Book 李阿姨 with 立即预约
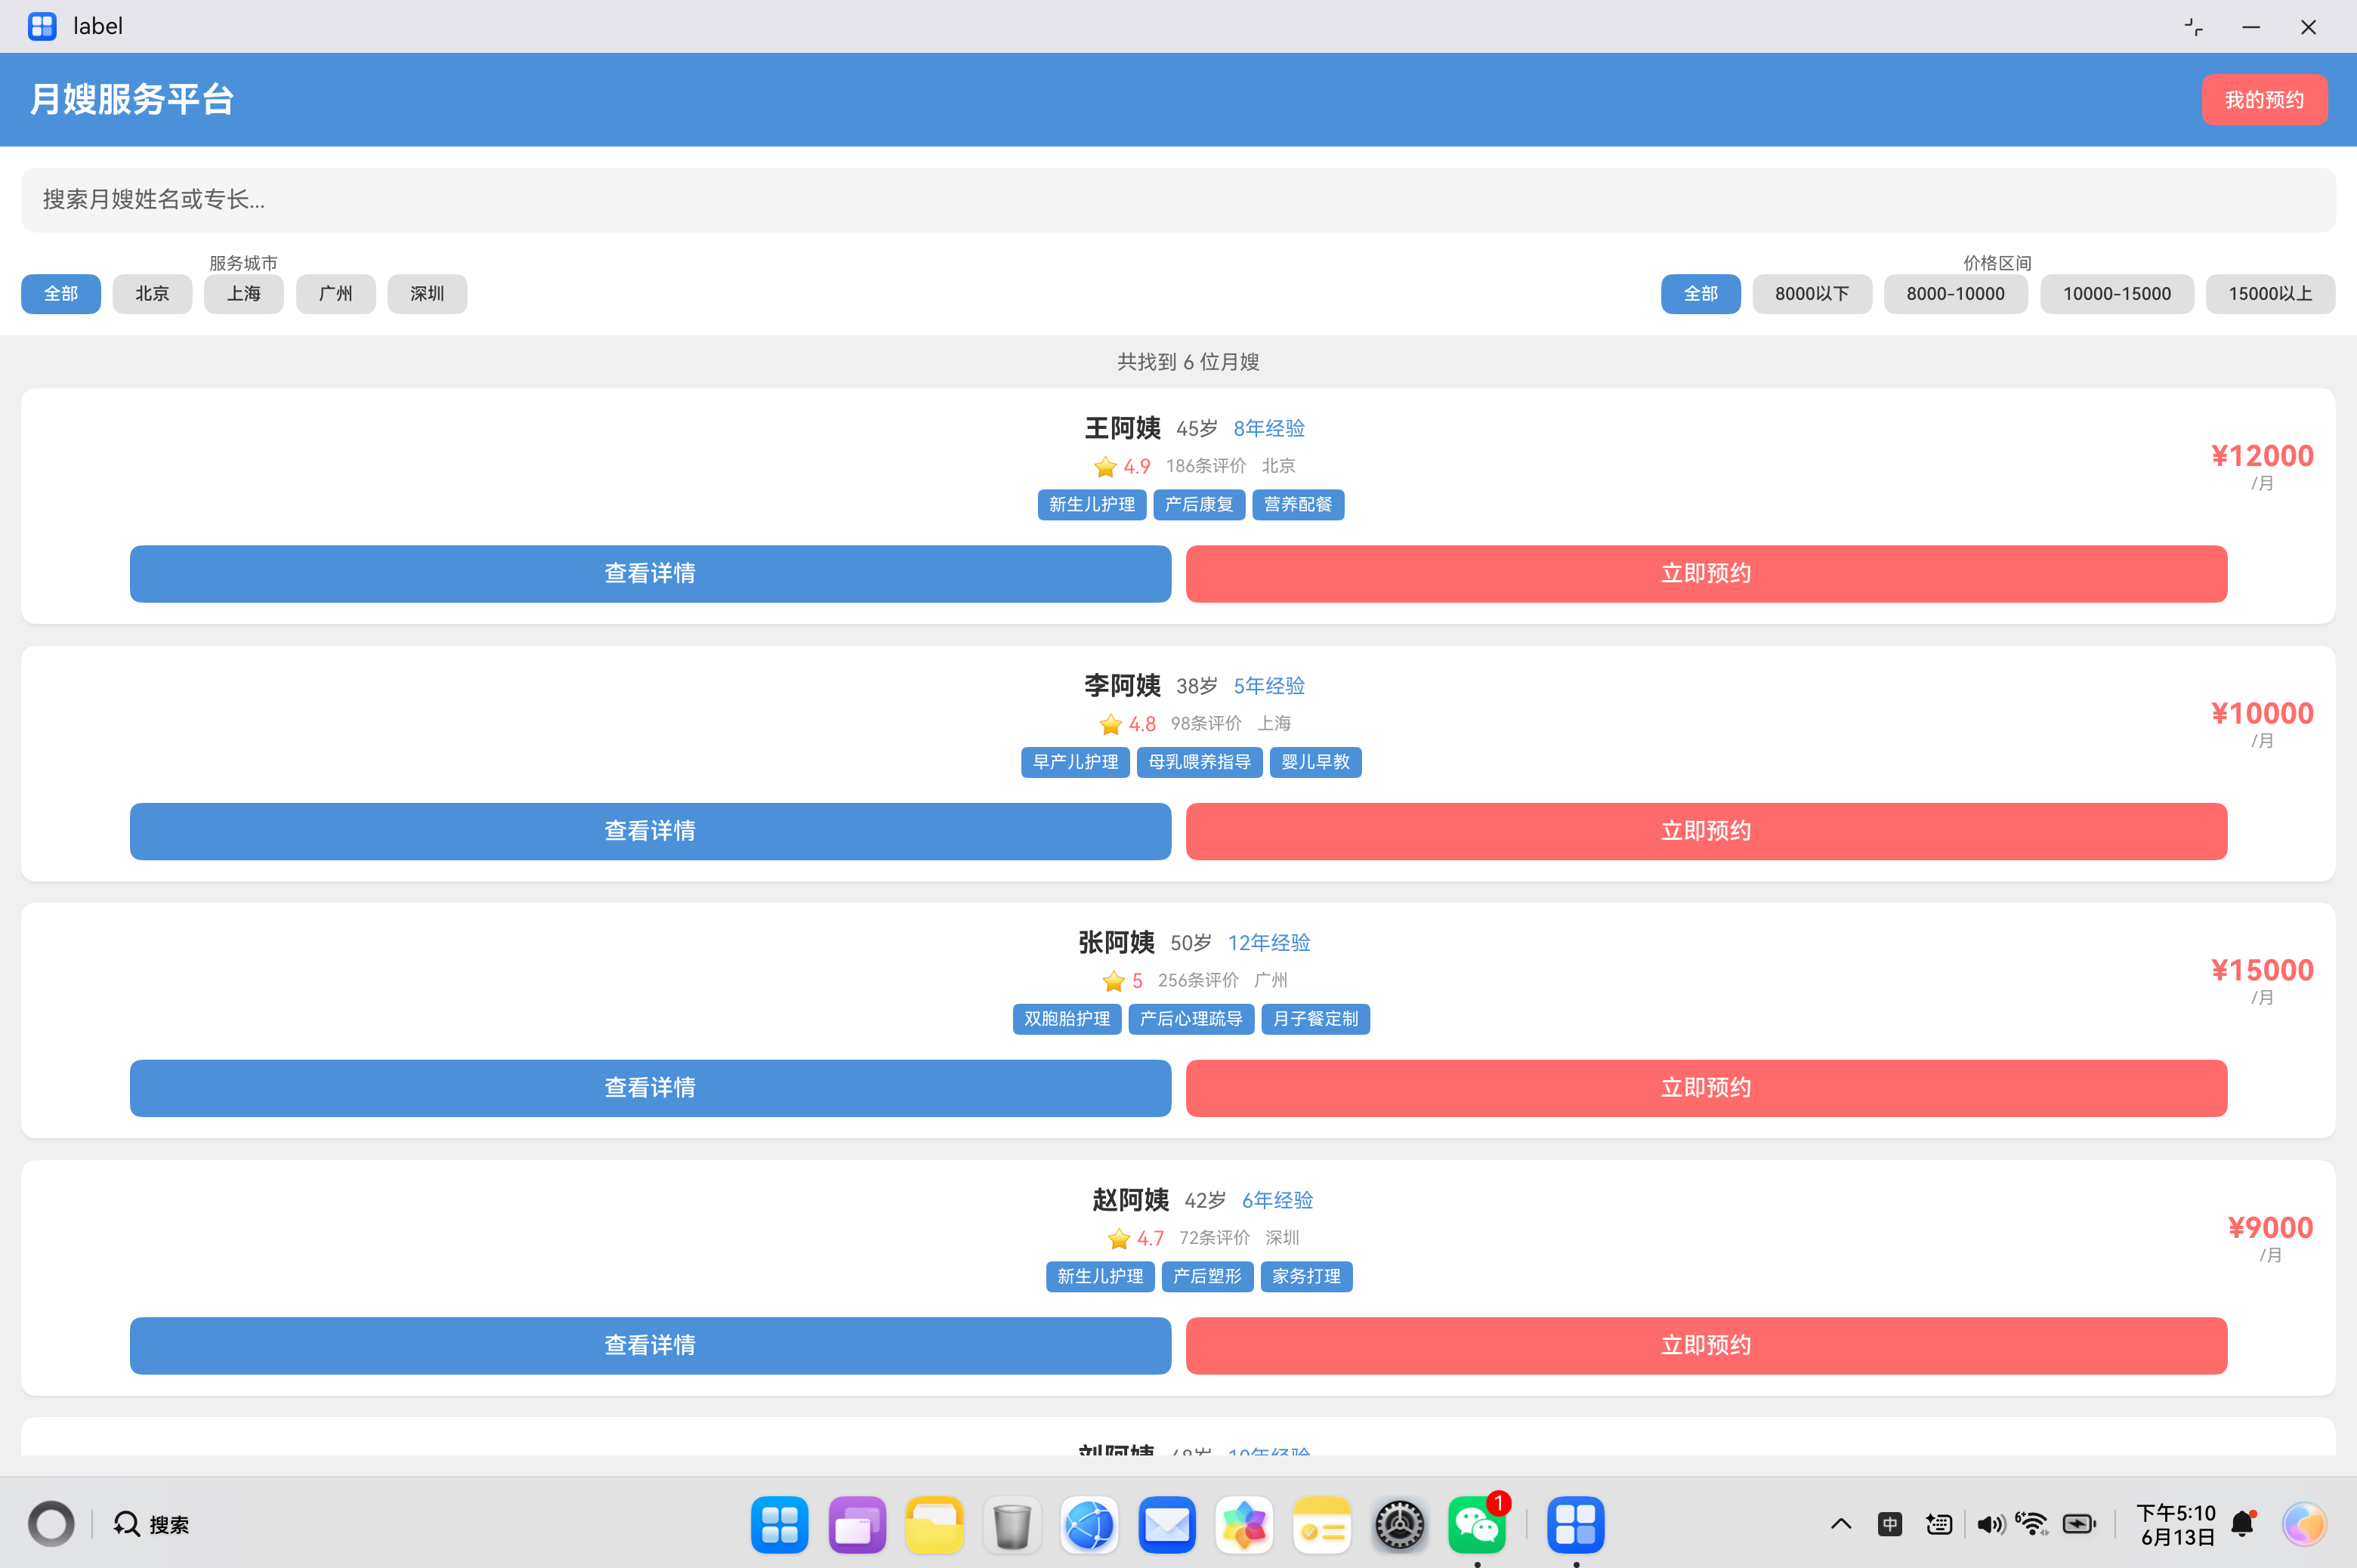Viewport: 2357px width, 1568px height. [x=1706, y=832]
